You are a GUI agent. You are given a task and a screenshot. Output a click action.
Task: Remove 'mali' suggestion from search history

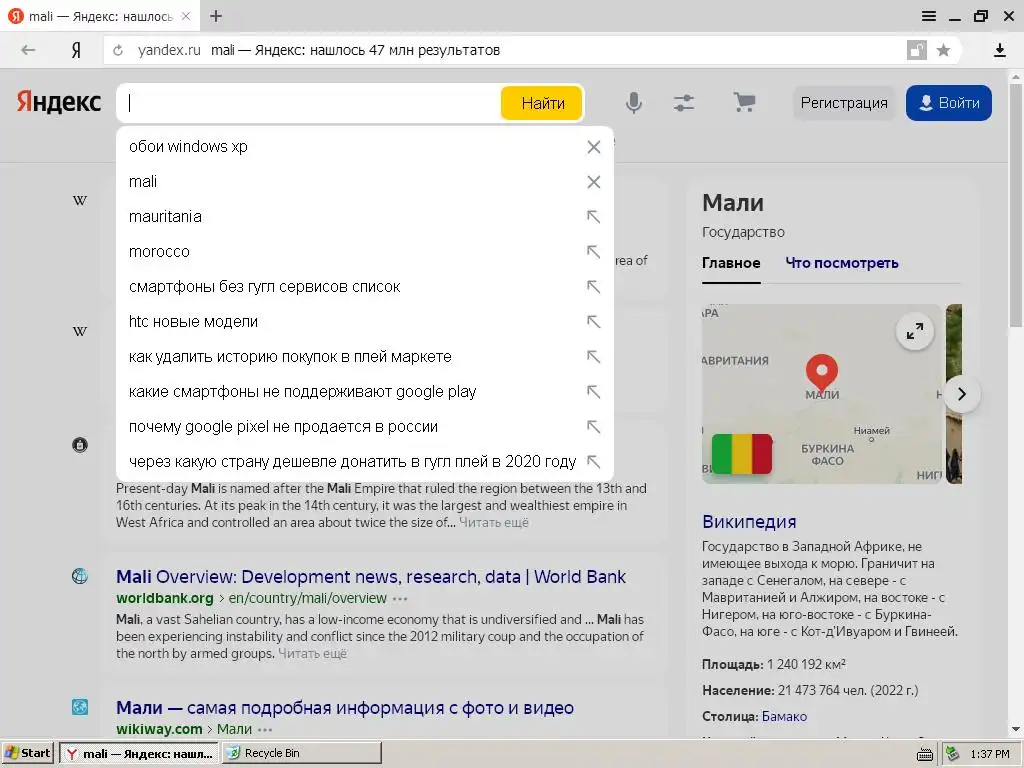point(594,182)
